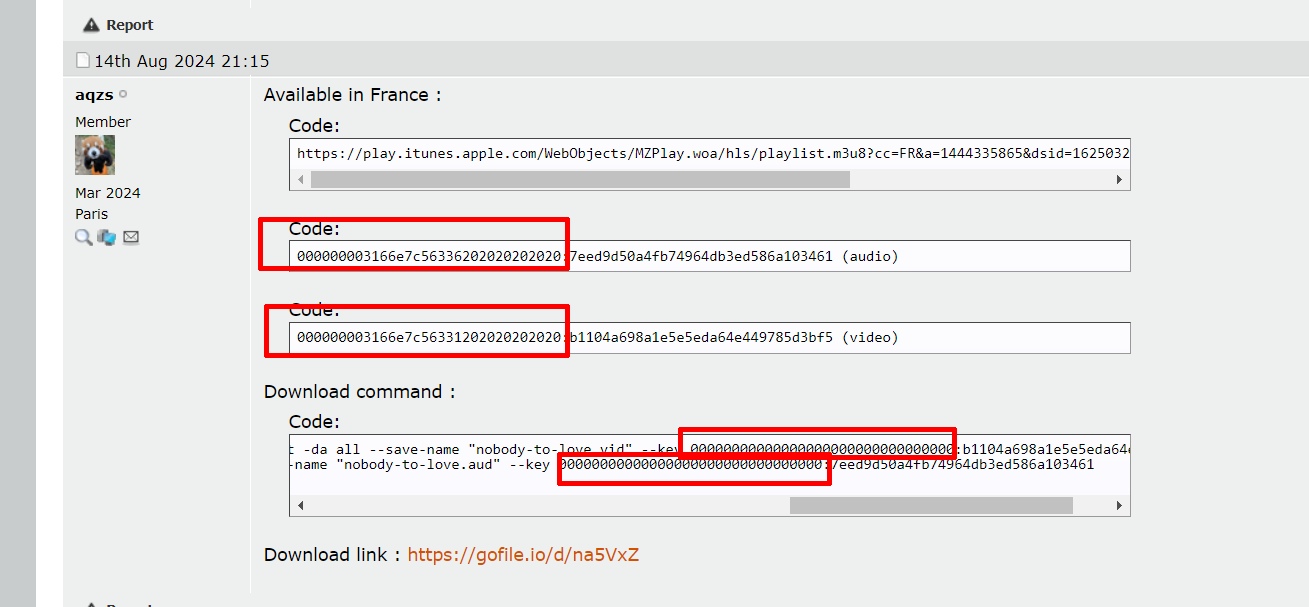1309x607 pixels.
Task: Click the envelope icon to message aqzs
Action: coord(131,237)
